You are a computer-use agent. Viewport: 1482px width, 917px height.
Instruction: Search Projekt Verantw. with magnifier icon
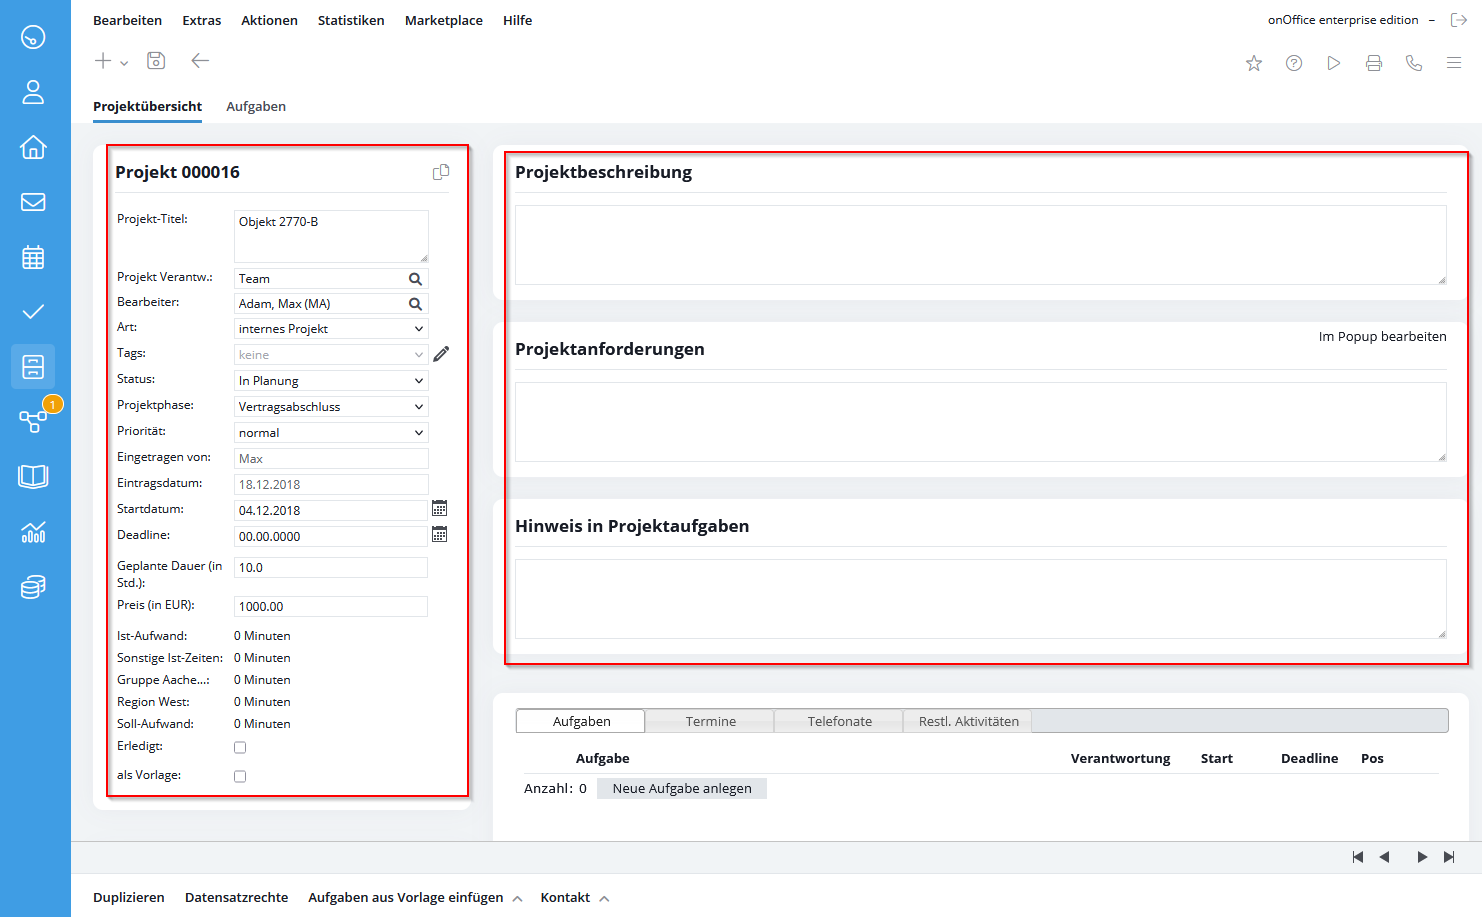(416, 279)
